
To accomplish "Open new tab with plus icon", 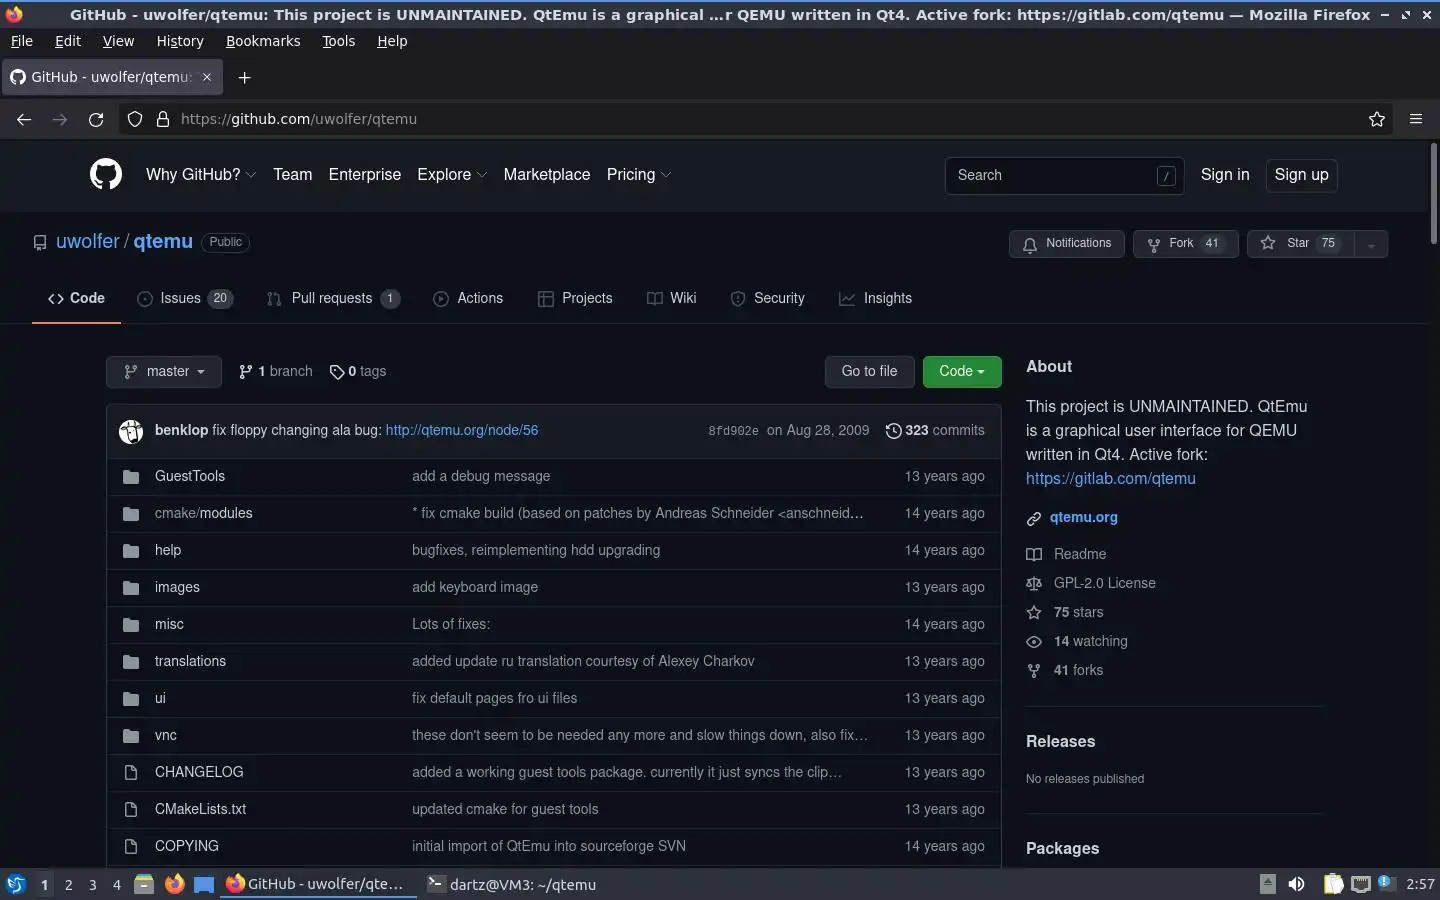I will click(244, 77).
